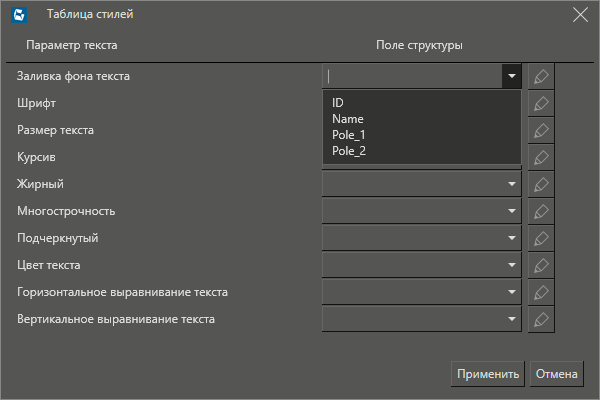The height and width of the screenshot is (400, 600).
Task: Click the Параметр текста column header
Action: point(72,45)
